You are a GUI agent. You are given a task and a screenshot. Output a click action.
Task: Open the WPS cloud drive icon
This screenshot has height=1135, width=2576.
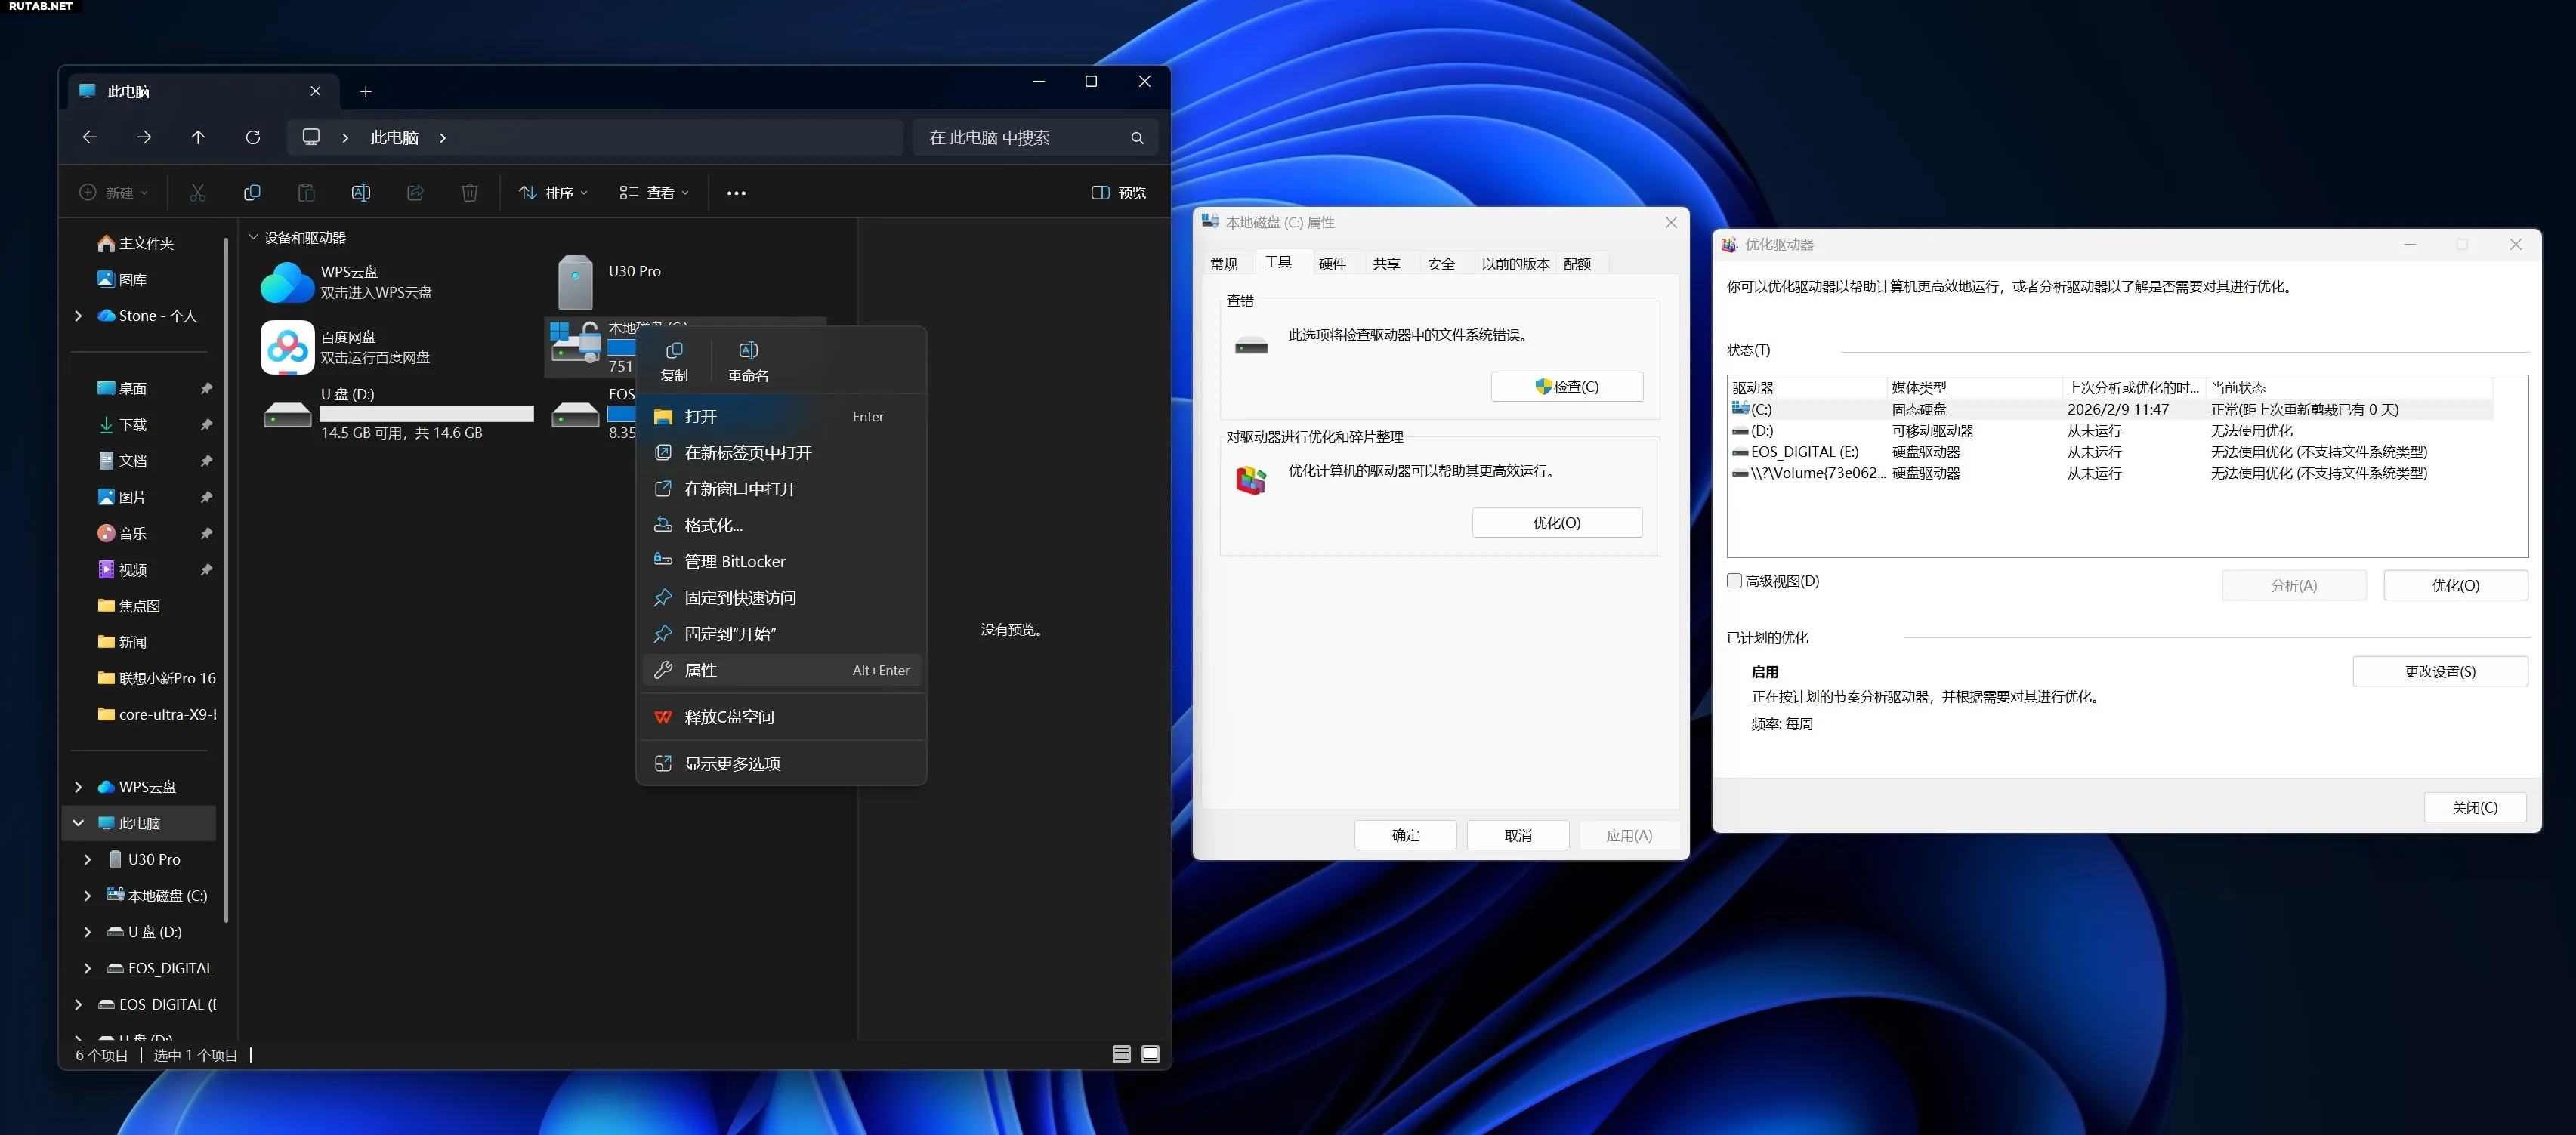tap(287, 282)
